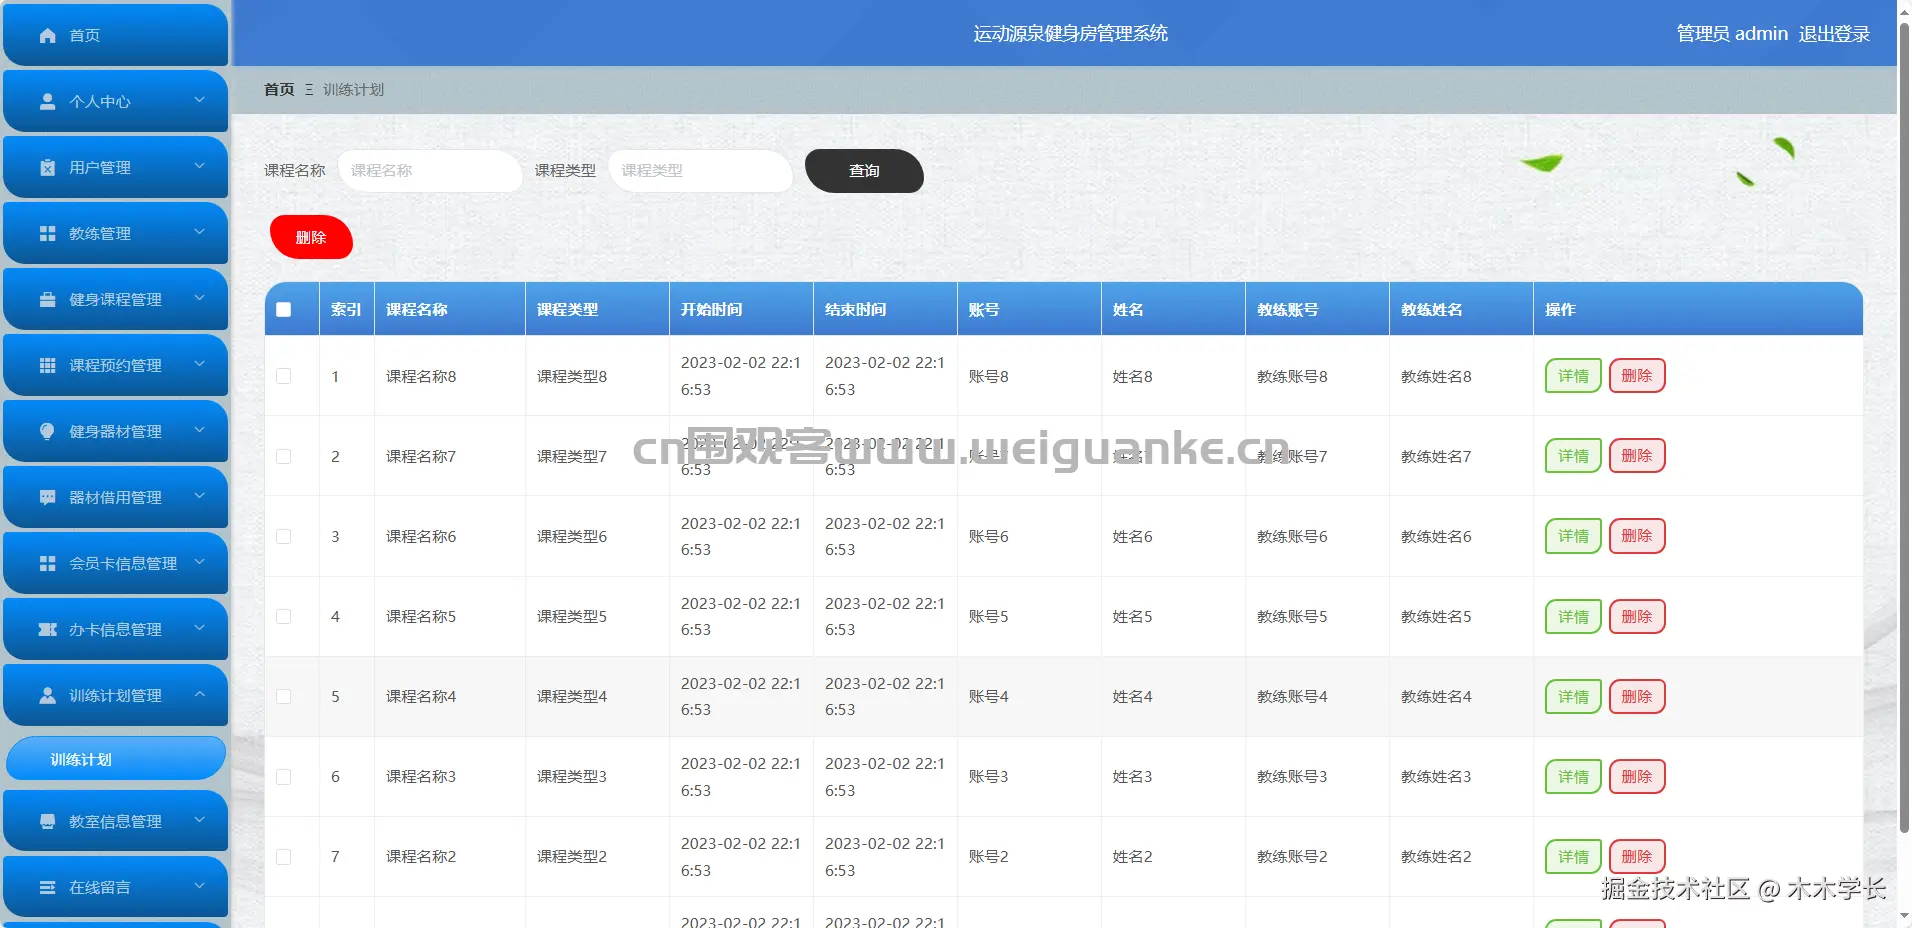The width and height of the screenshot is (1912, 928).
Task: Delete the 课程名称6 row
Action: point(1637,536)
